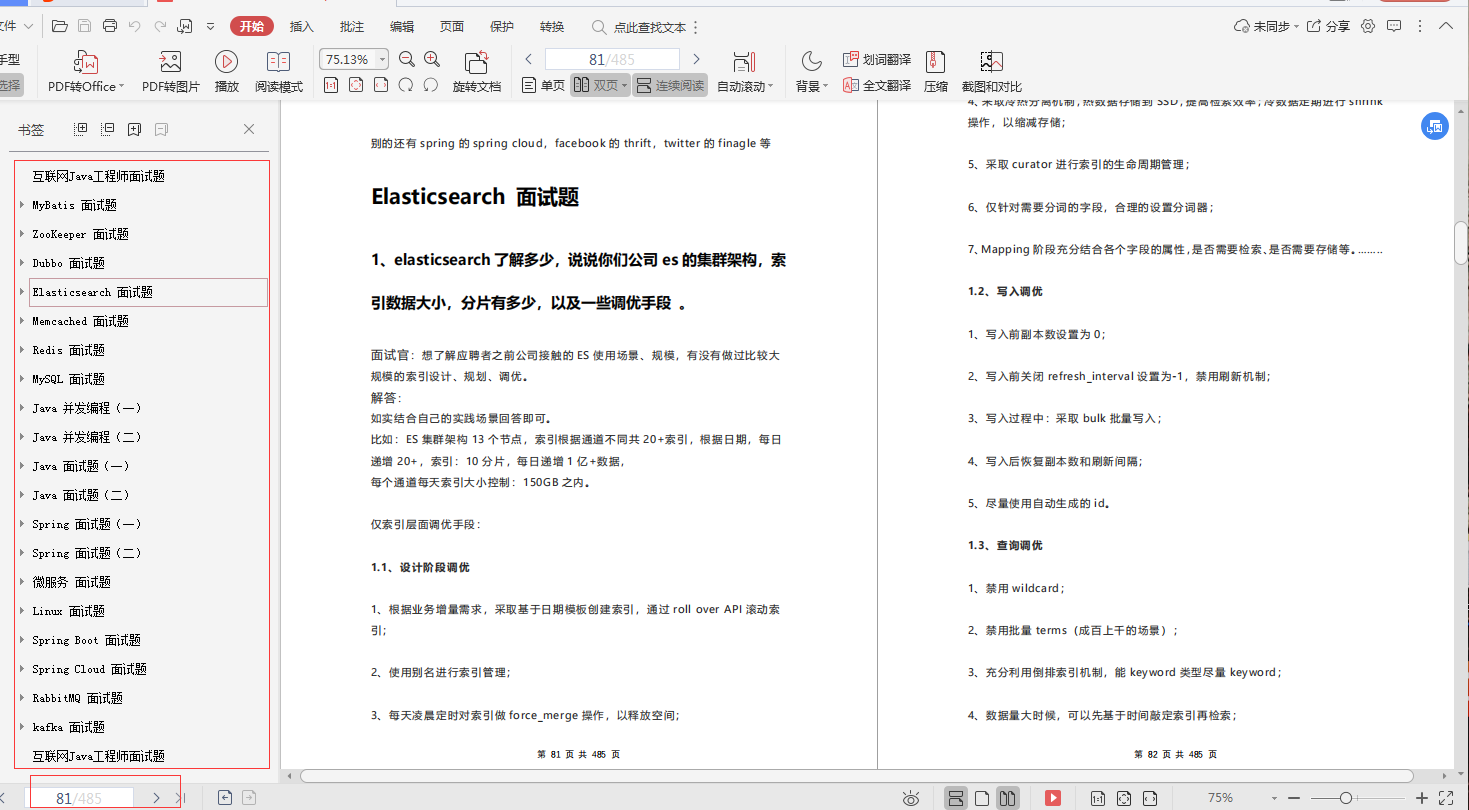
Task: Open the settings gear icon at top right
Action: coord(1368,26)
